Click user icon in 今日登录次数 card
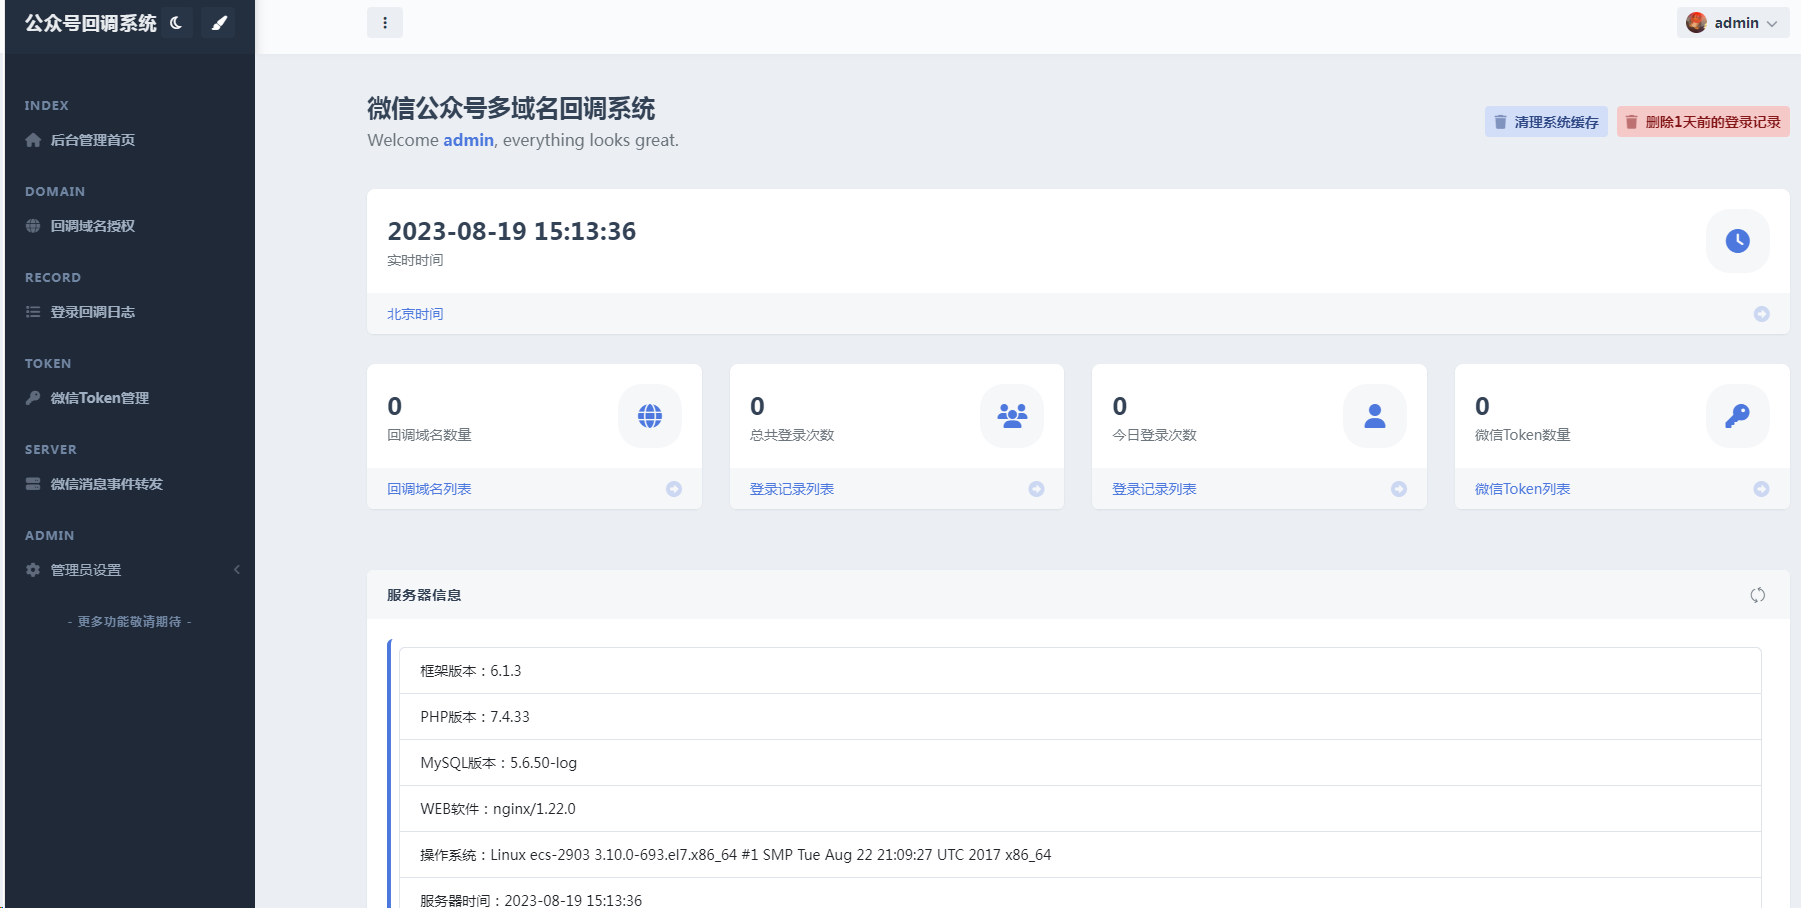Screen dimensions: 1801x908 click(x=1375, y=416)
